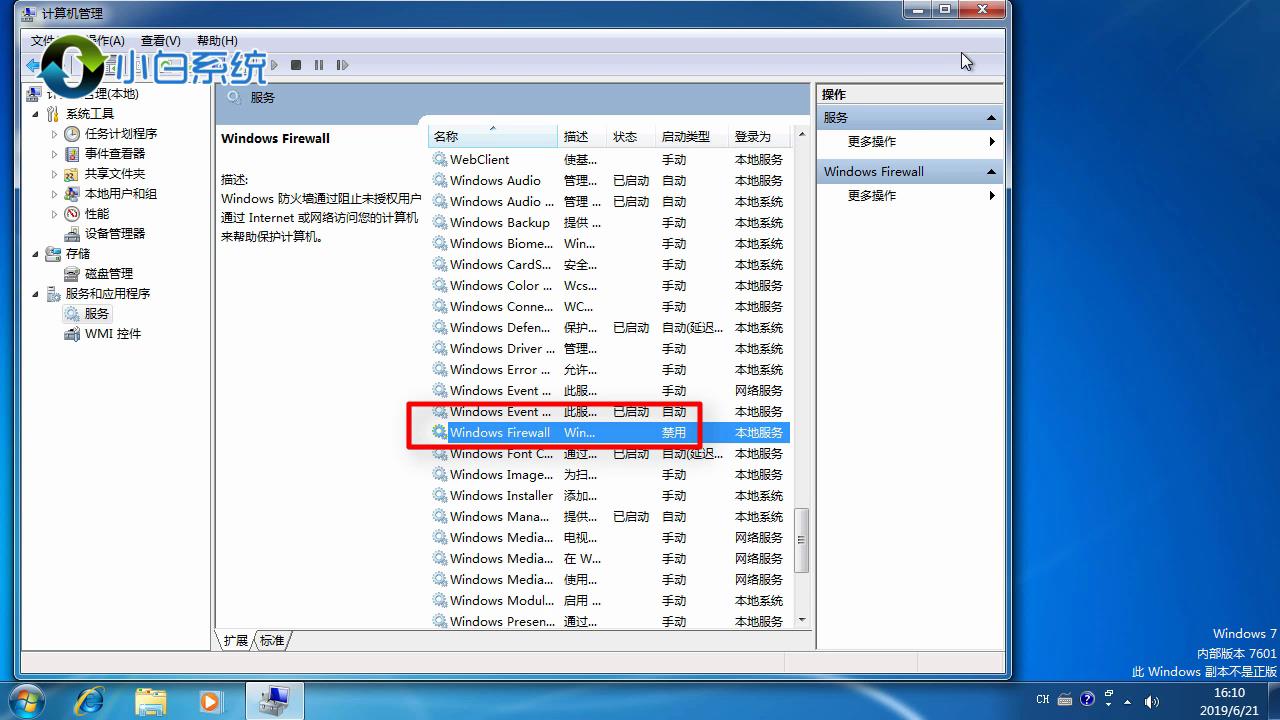
Task: Click the Stop Service toolbar icon
Action: [296, 65]
